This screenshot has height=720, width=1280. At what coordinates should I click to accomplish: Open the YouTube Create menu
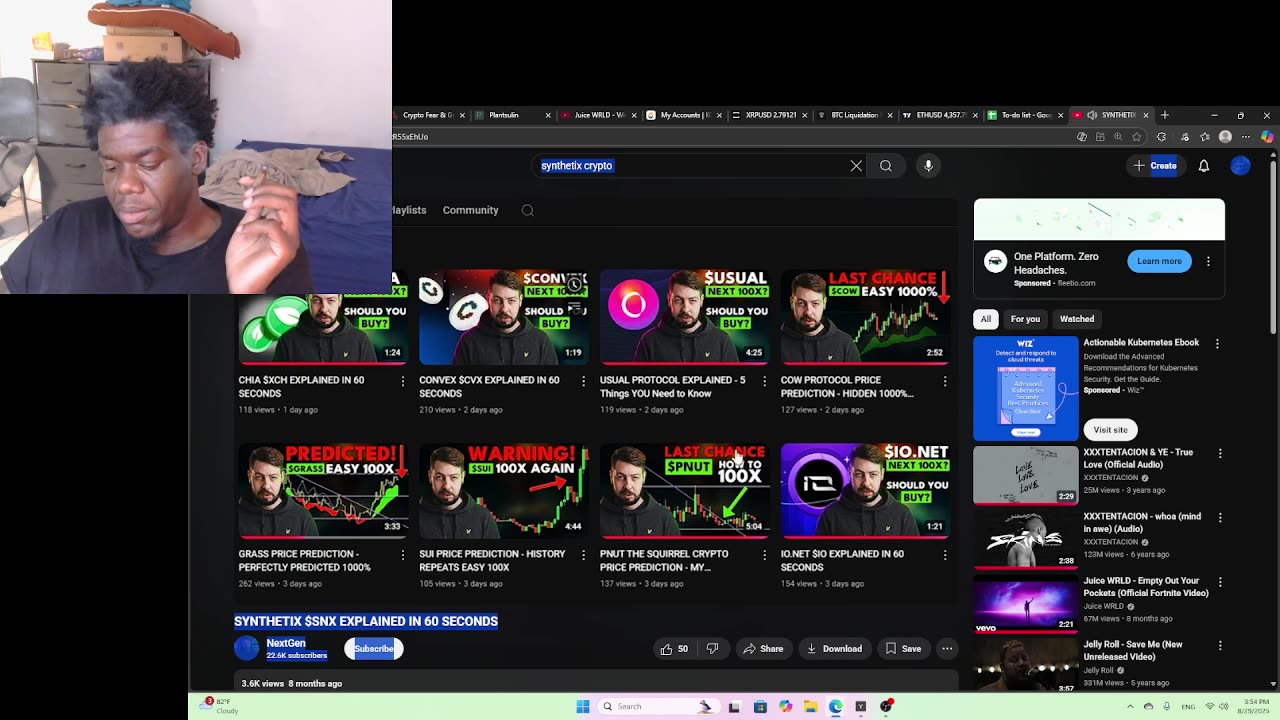1155,166
